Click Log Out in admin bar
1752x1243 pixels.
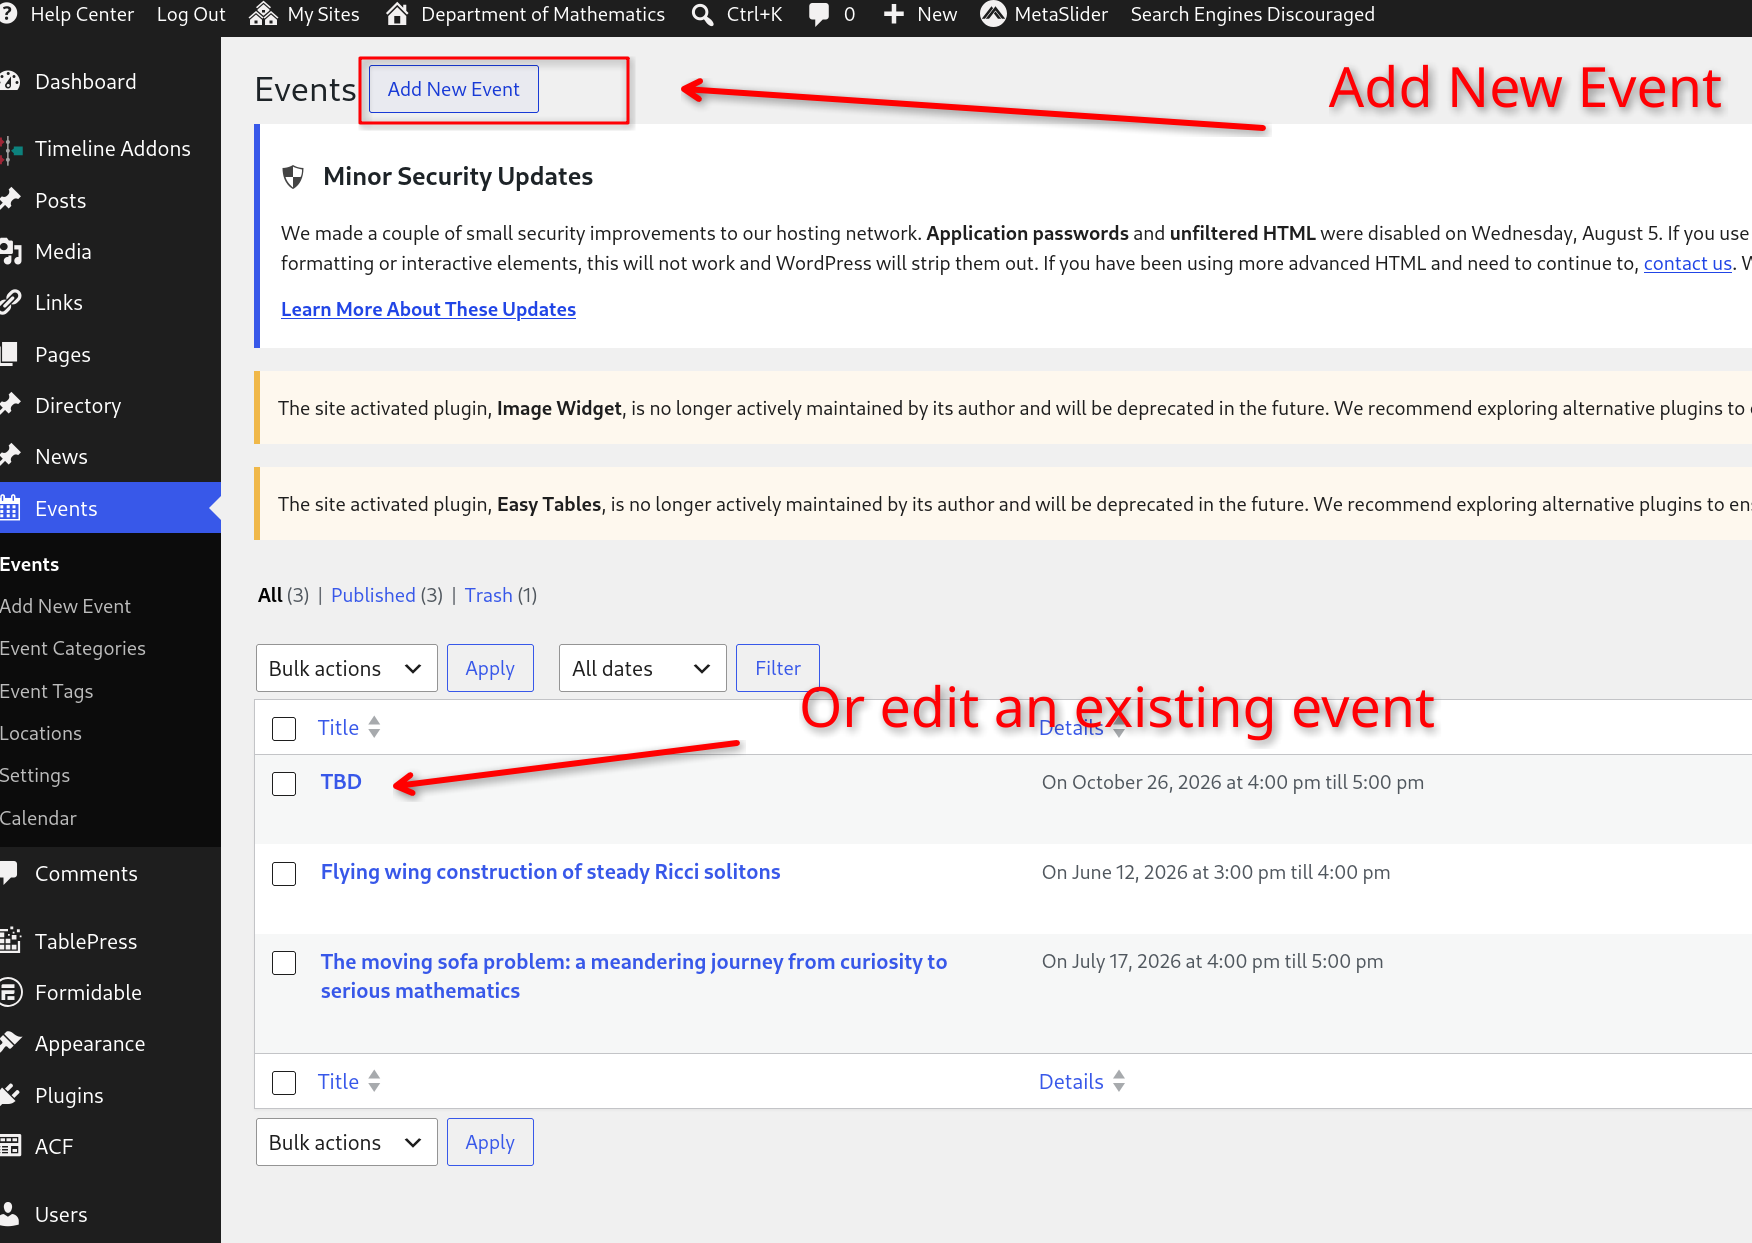pyautogui.click(x=191, y=14)
